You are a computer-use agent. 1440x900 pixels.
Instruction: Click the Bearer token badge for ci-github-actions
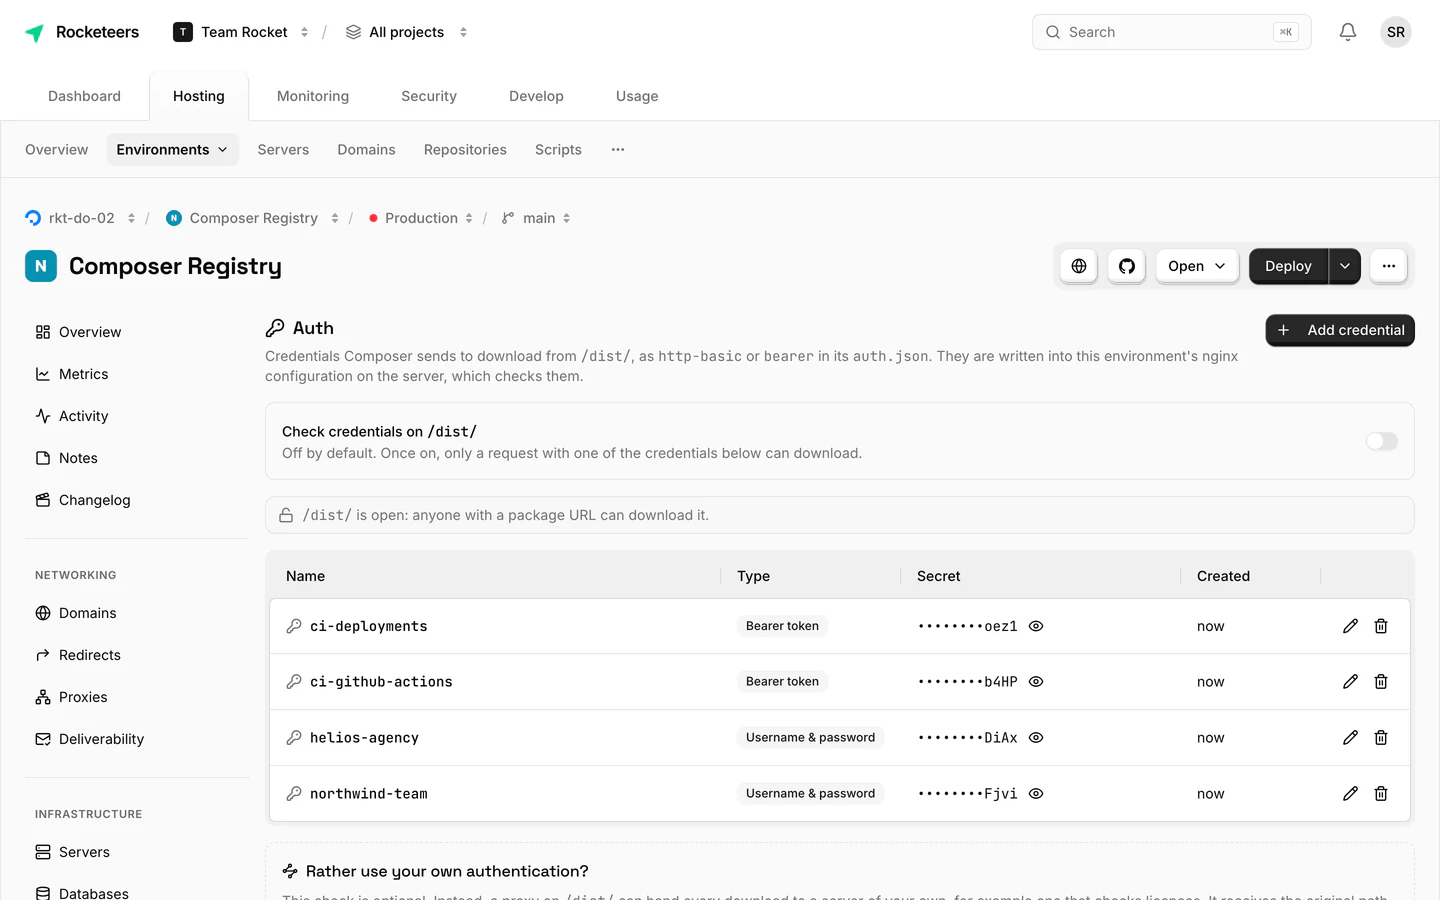(782, 682)
